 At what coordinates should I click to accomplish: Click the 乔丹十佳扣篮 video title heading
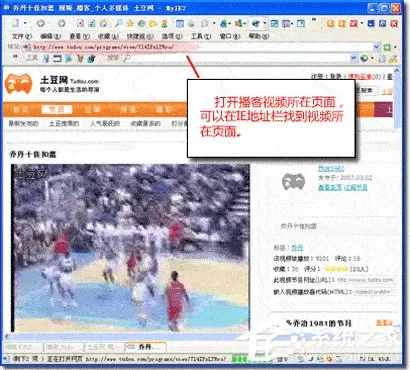[x=33, y=154]
